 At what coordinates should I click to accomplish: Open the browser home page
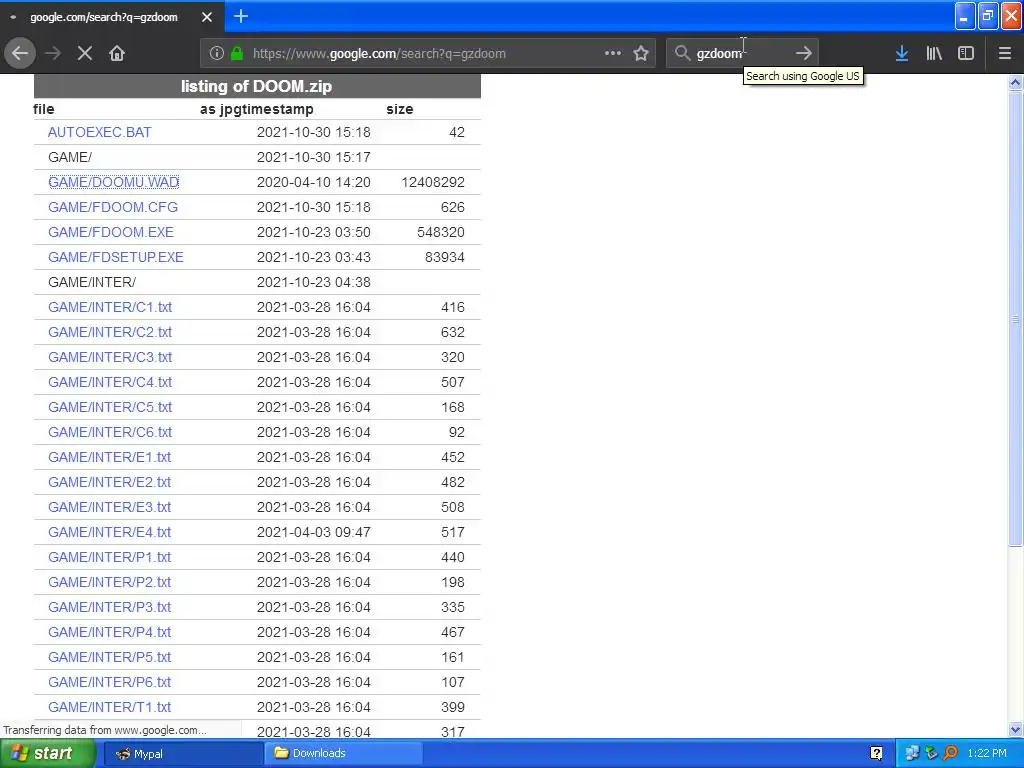tap(117, 53)
